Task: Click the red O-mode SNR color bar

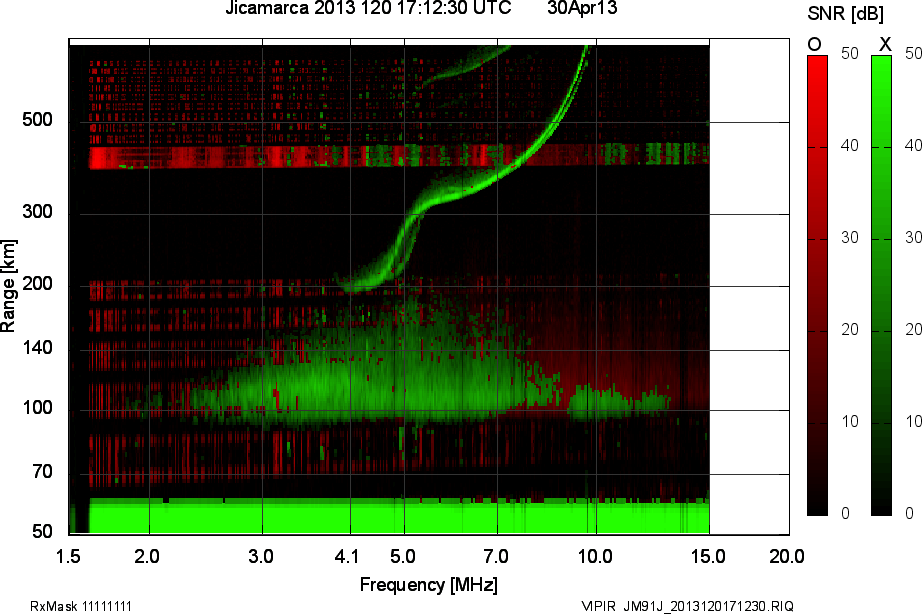Action: pos(817,285)
